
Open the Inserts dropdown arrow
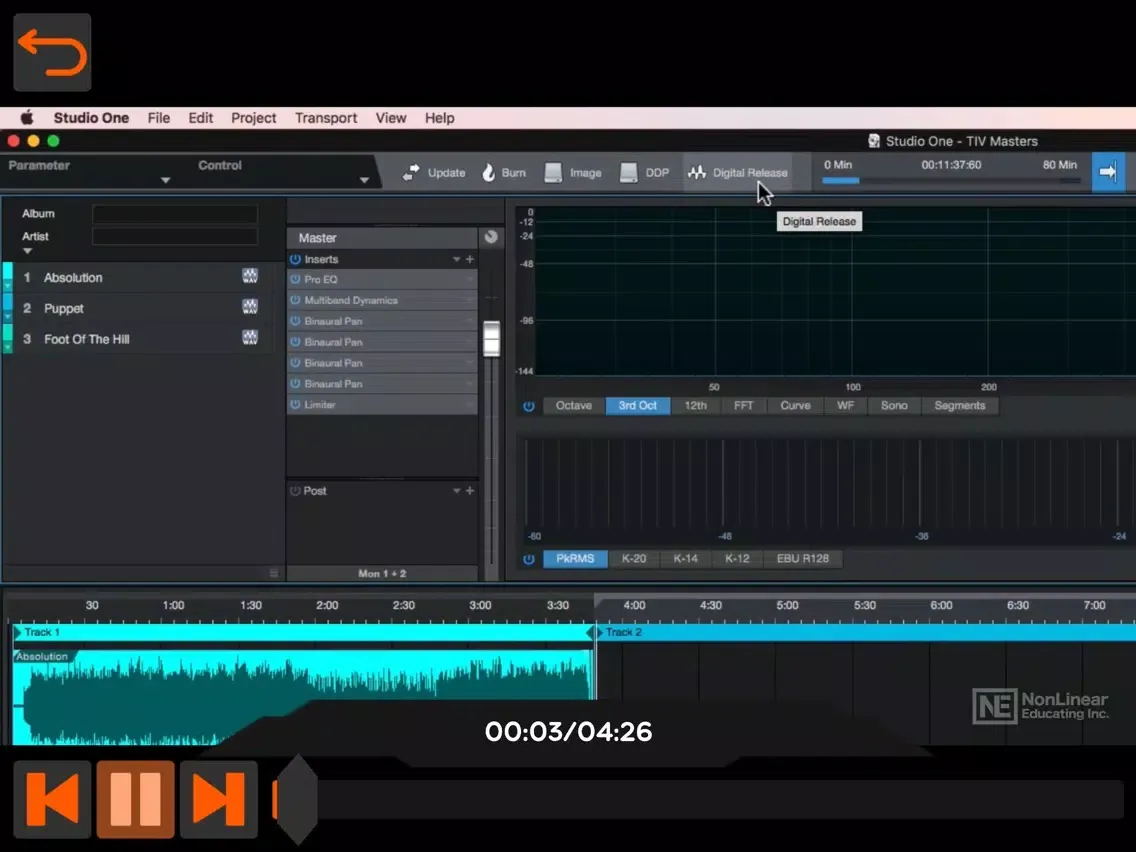coord(456,259)
